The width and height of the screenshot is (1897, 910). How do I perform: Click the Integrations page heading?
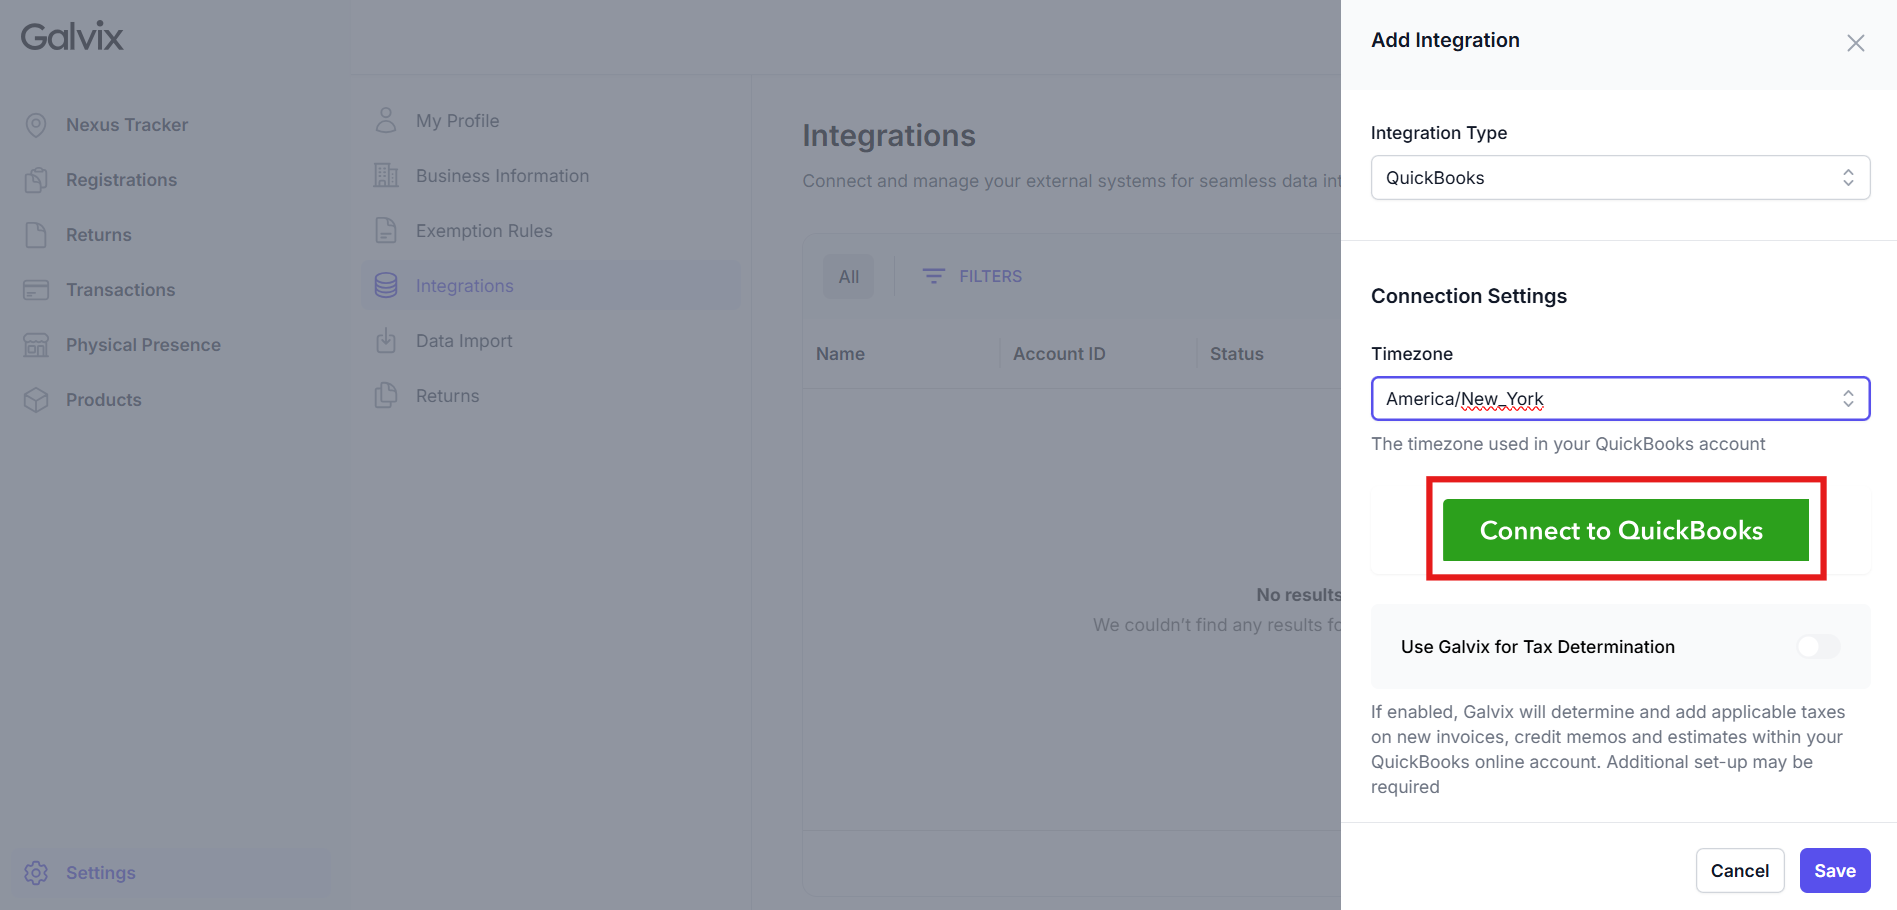point(888,135)
